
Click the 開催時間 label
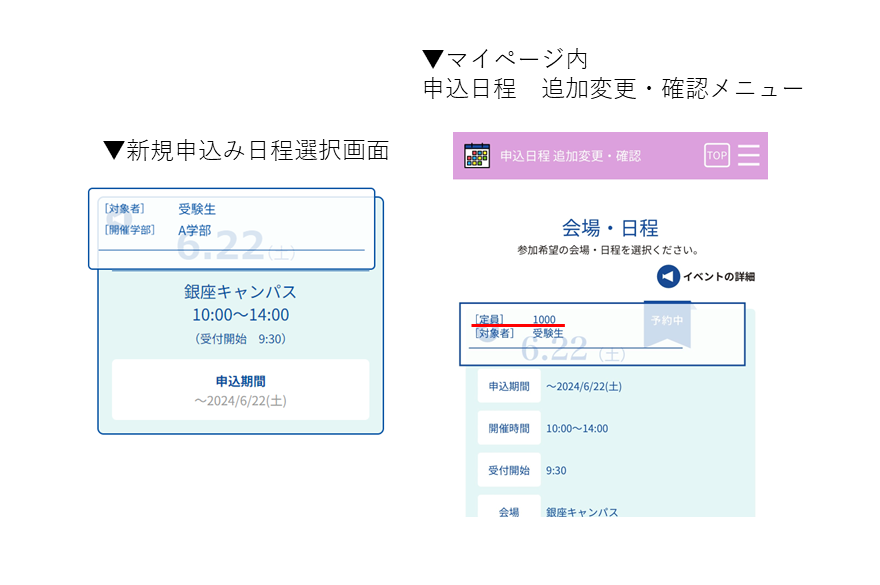pyautogui.click(x=509, y=428)
